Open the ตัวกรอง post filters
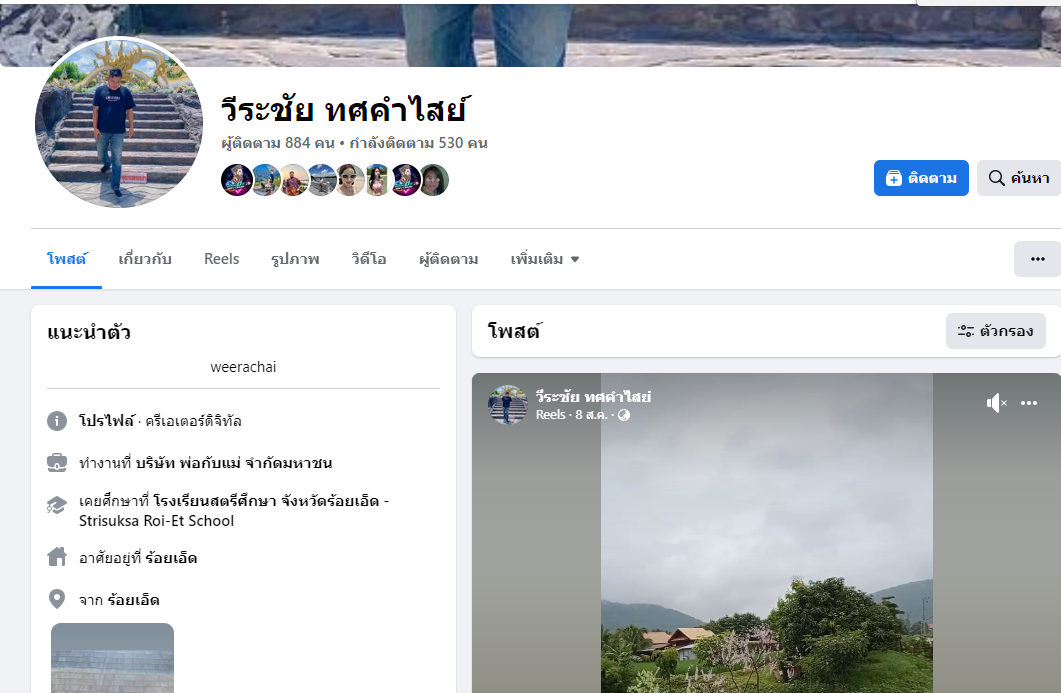This screenshot has height=693, width=1061. tap(995, 331)
